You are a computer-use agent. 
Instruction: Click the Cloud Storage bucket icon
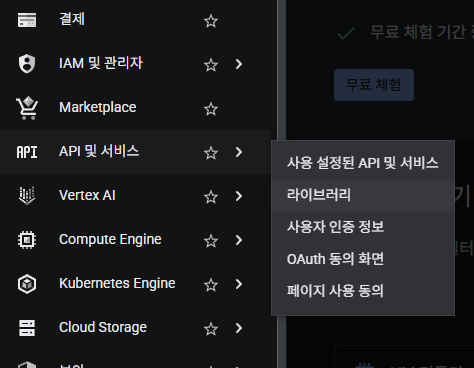27,328
